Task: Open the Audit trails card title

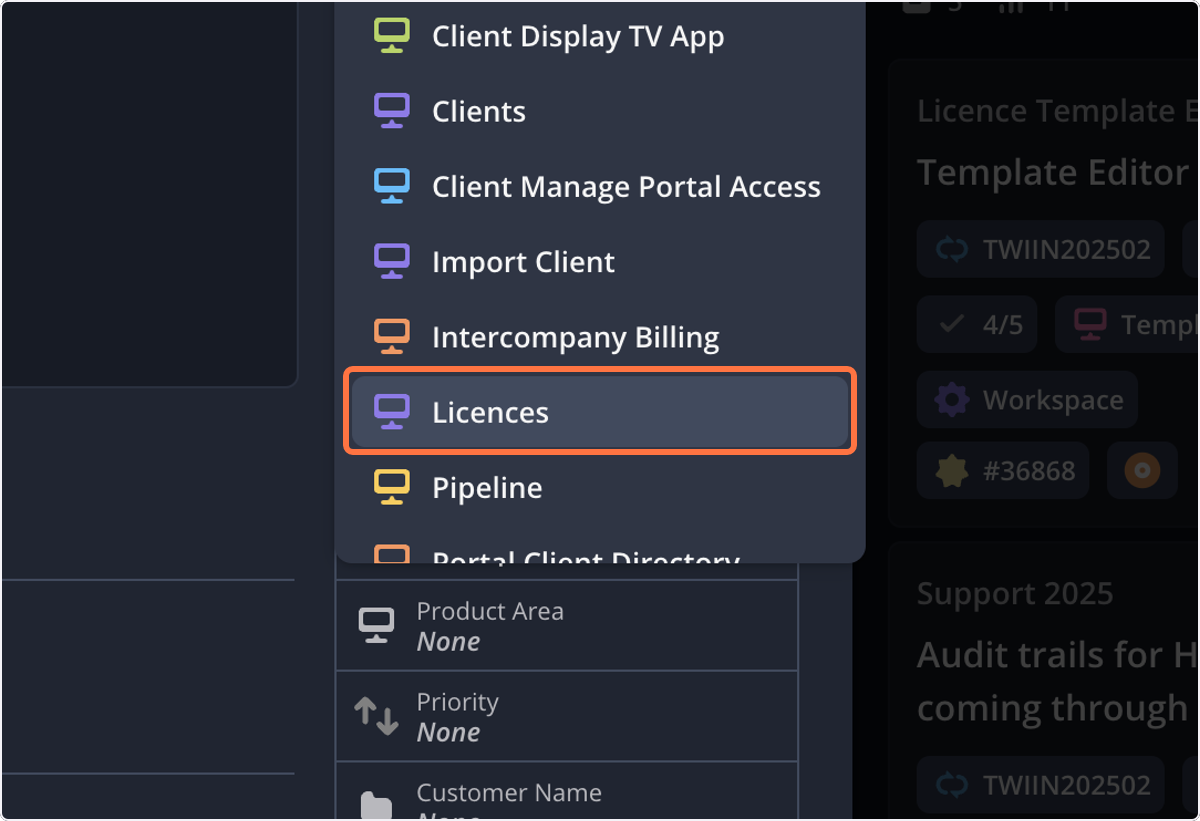Action: pos(1058,682)
